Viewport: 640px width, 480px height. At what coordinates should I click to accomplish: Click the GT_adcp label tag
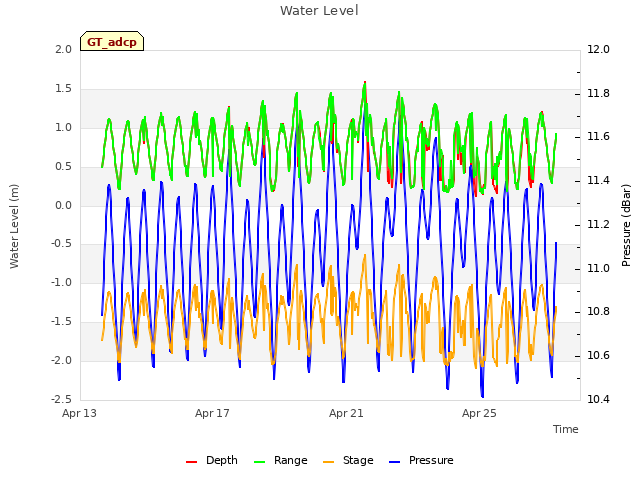coord(112,41)
